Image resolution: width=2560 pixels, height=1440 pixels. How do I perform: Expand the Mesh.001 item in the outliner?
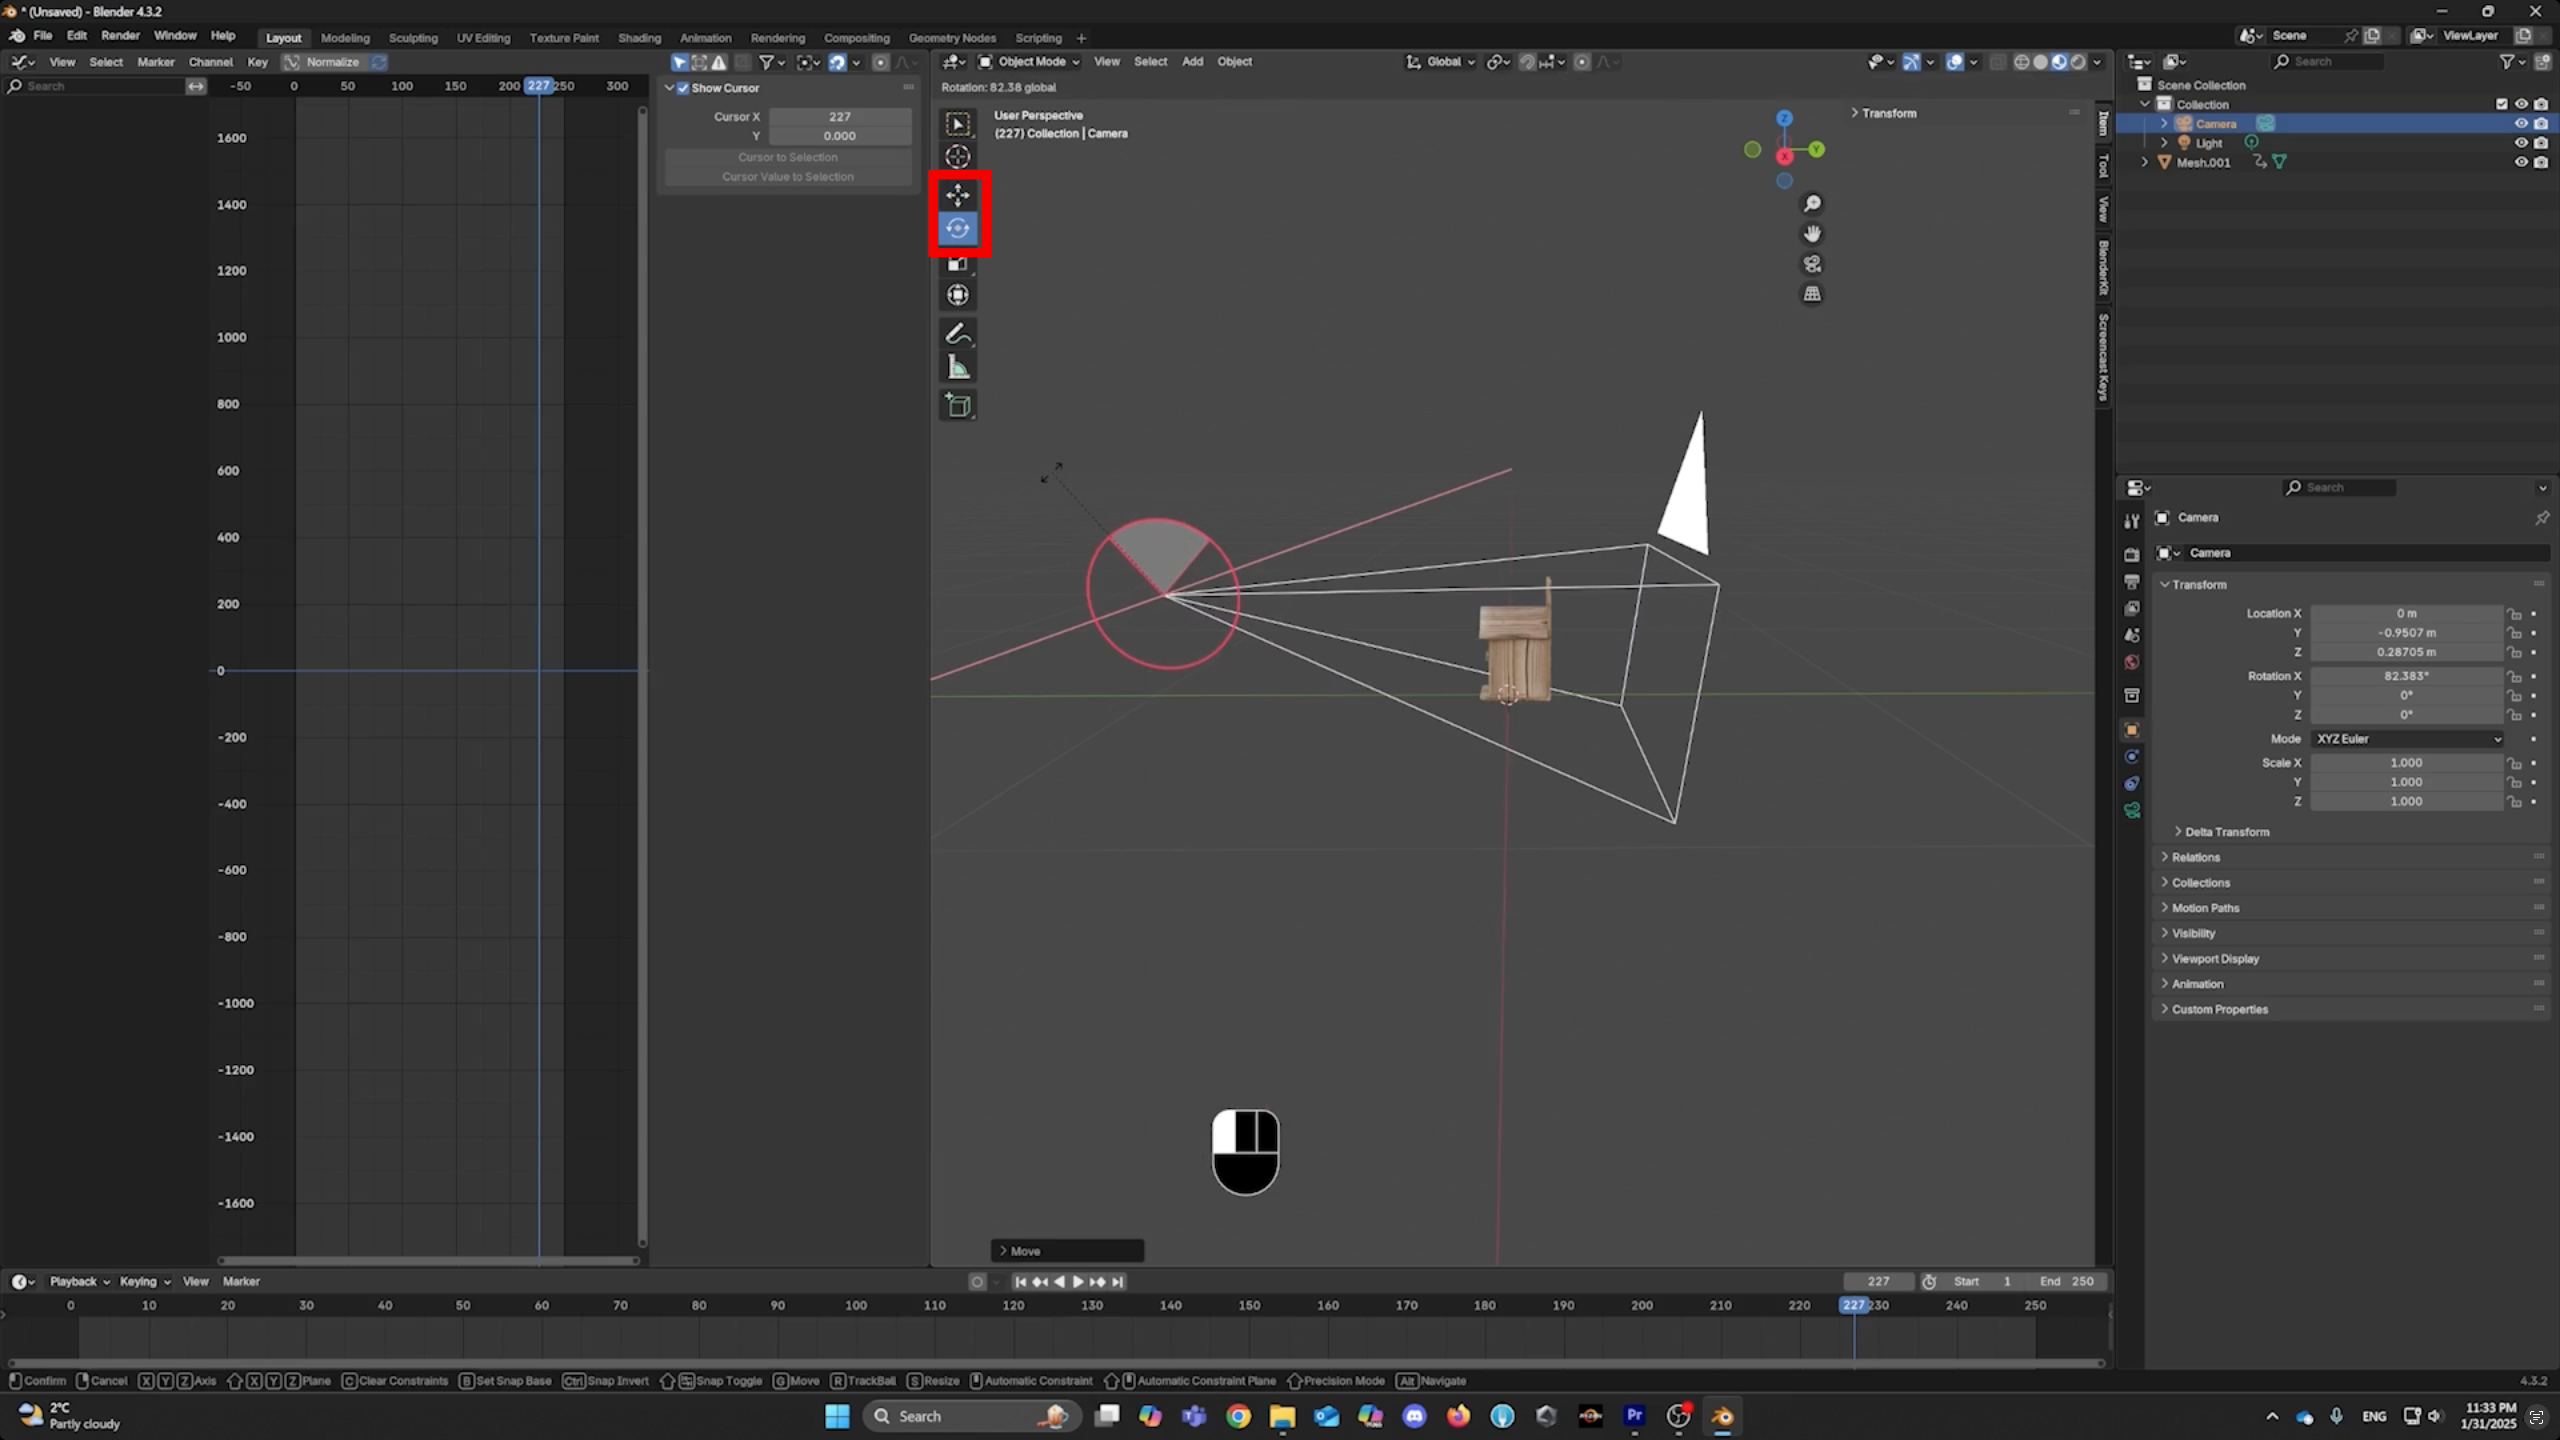[2145, 161]
